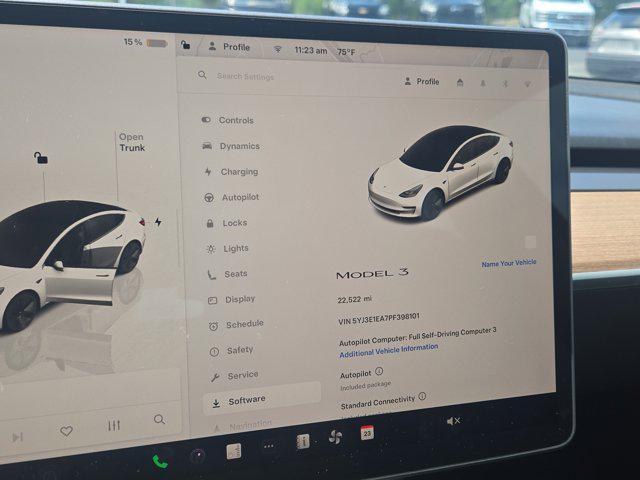Tap the Open Trunk label
This screenshot has width=640, height=480.
point(132,142)
